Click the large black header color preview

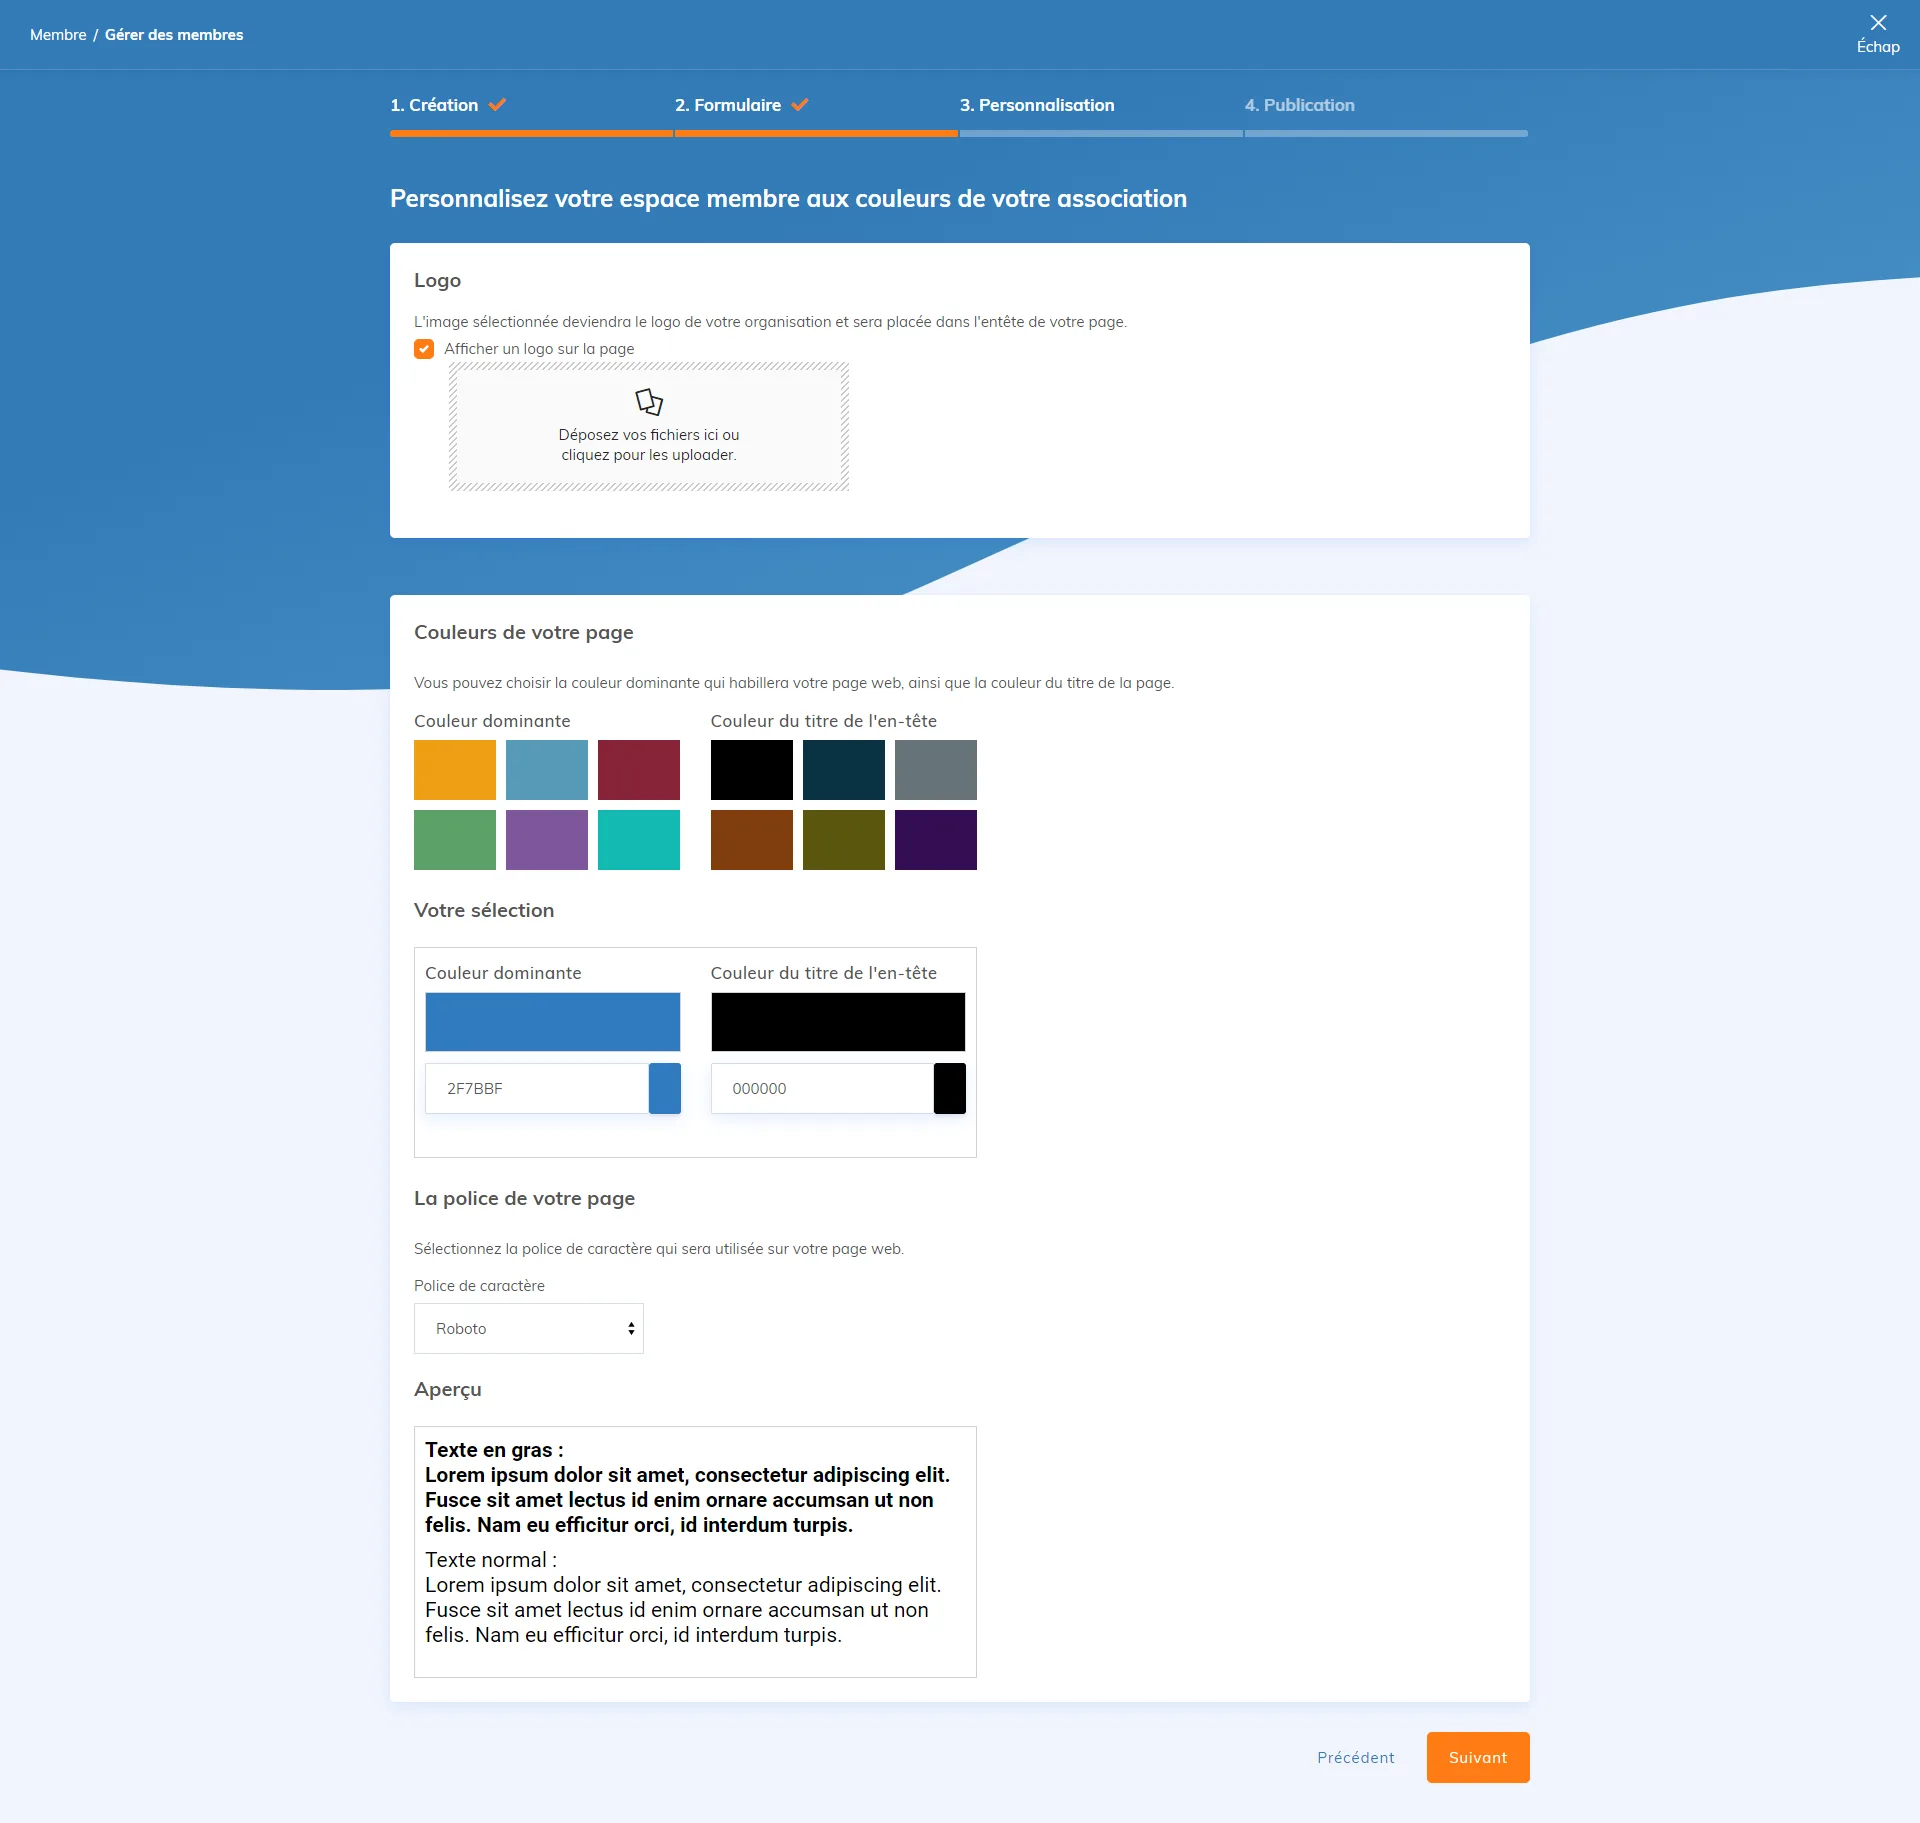coord(838,1022)
